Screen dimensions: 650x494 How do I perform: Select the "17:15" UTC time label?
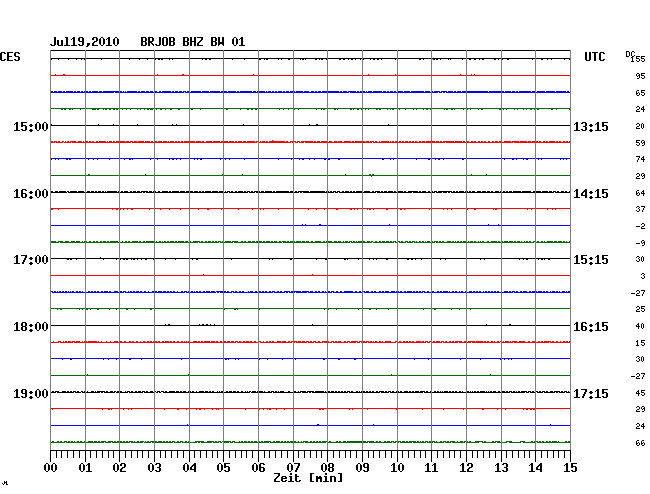(x=591, y=393)
